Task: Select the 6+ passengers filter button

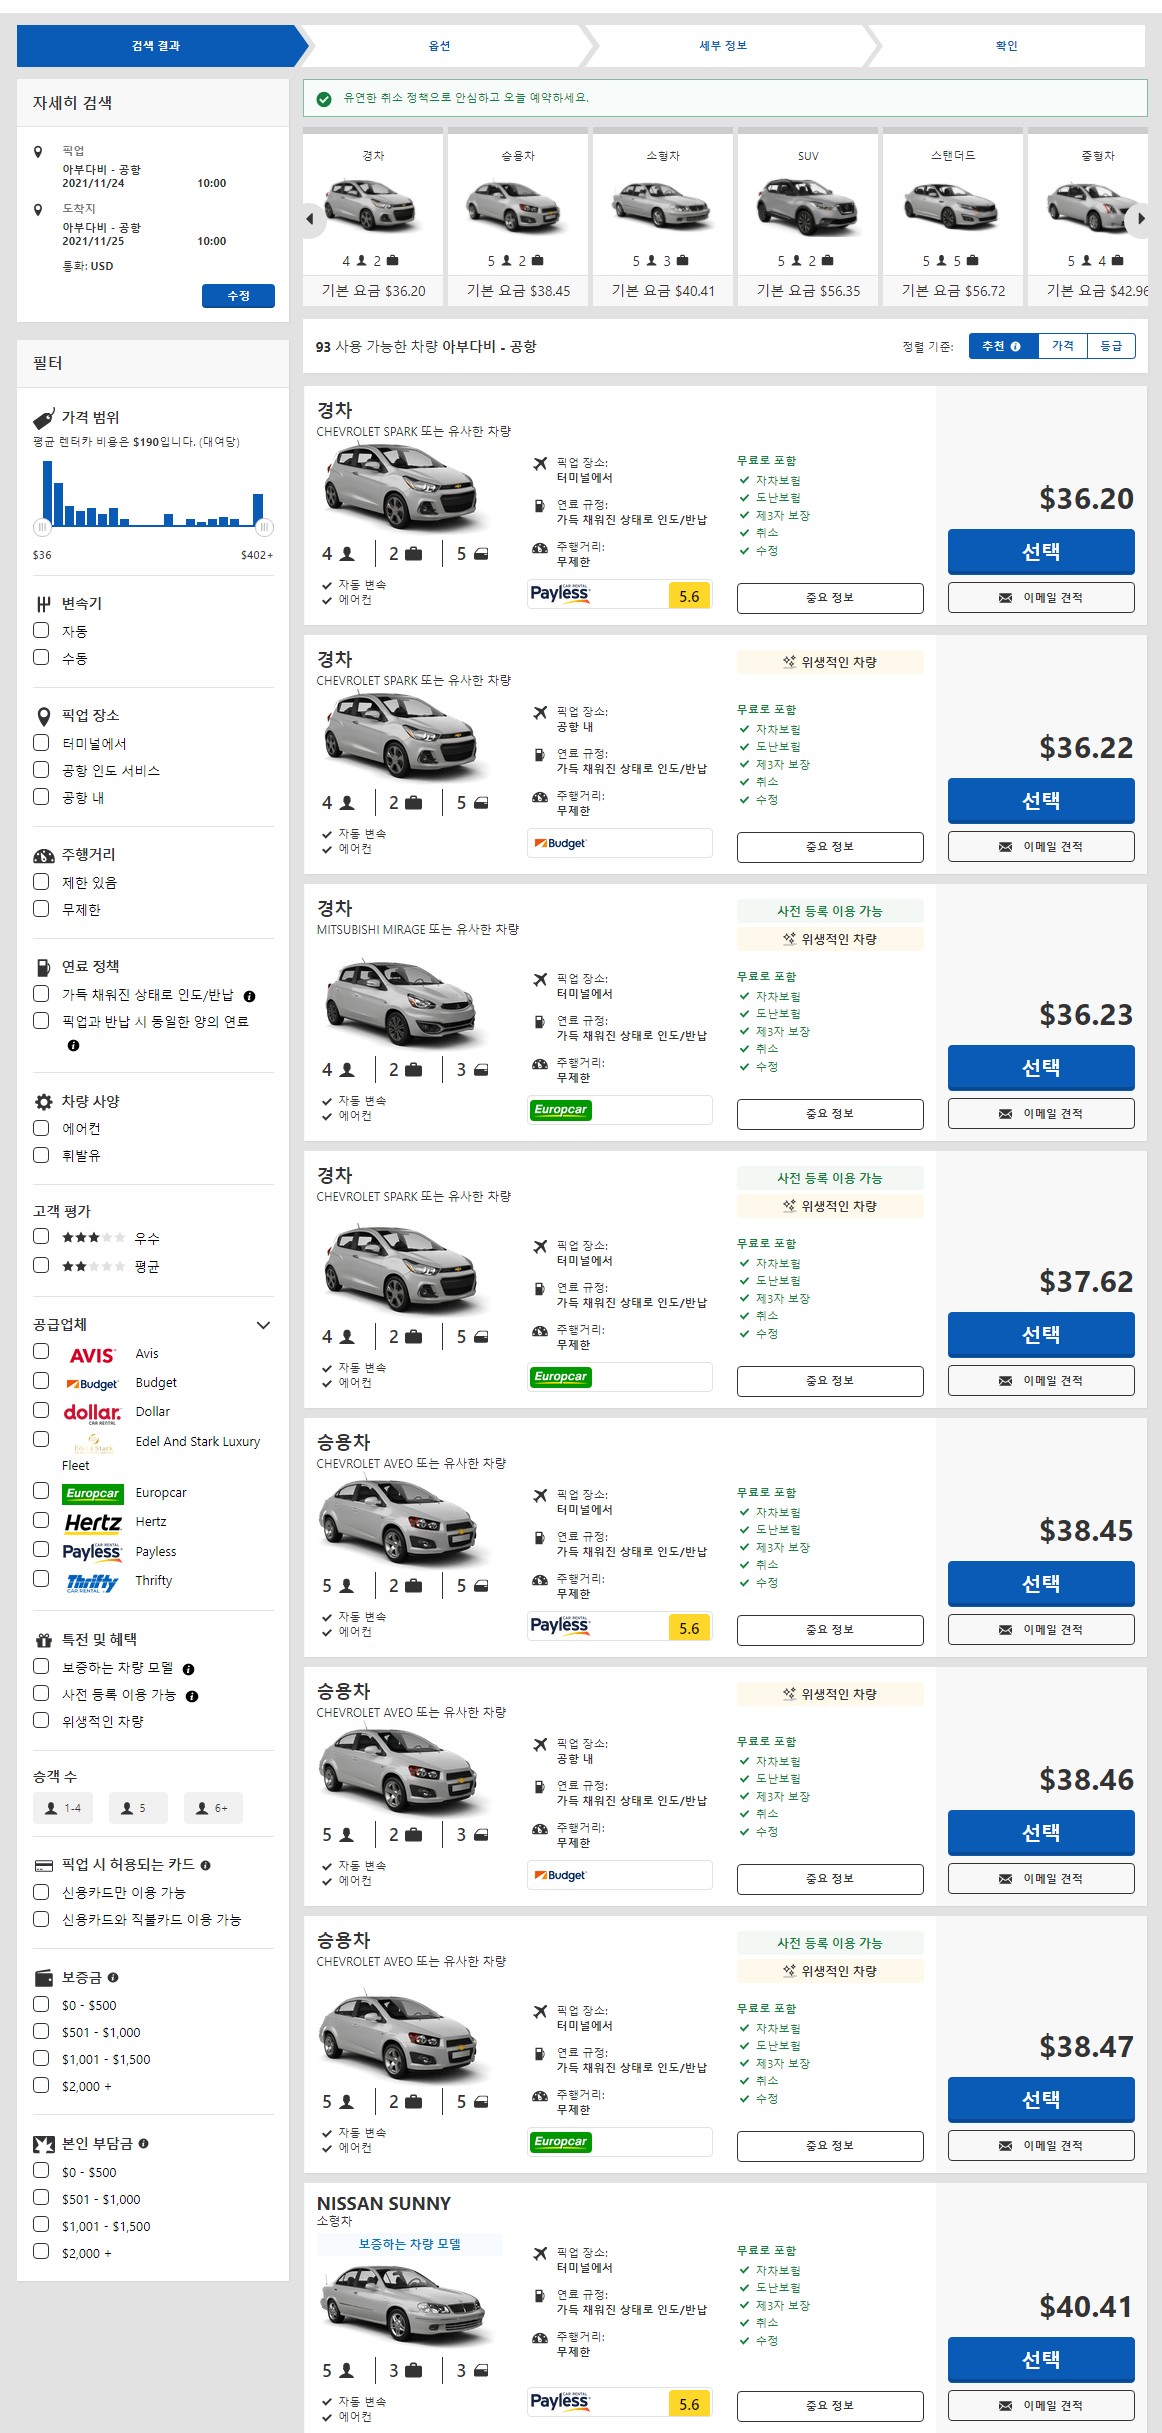Action: (x=213, y=1808)
